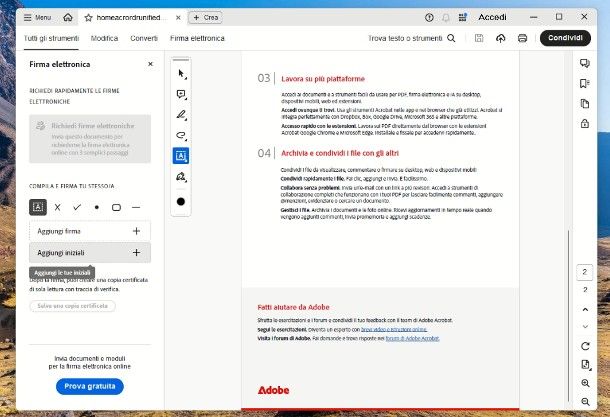Click the current page number box
Image resolution: width=610 pixels, height=417 pixels.
coord(585,272)
